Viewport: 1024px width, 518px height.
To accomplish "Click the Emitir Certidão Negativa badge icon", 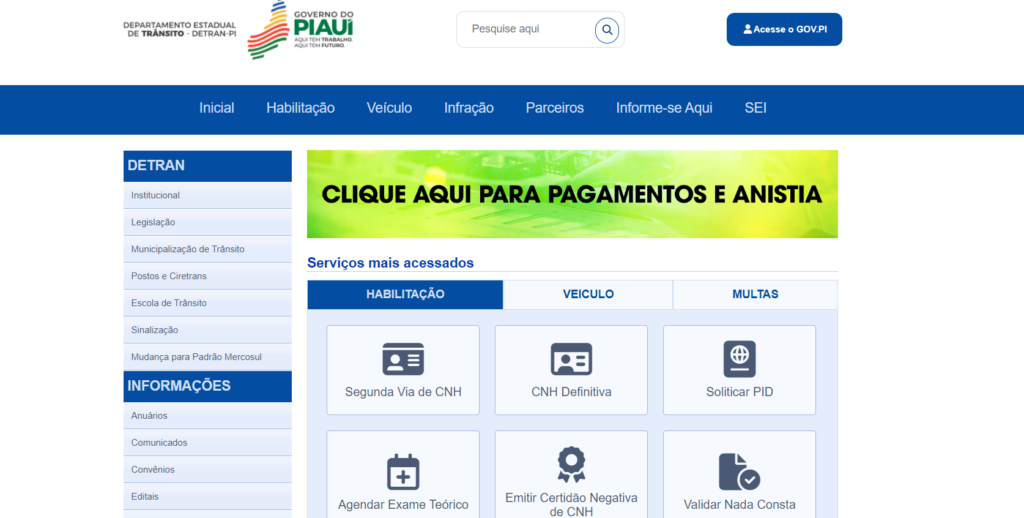I will click(x=571, y=465).
